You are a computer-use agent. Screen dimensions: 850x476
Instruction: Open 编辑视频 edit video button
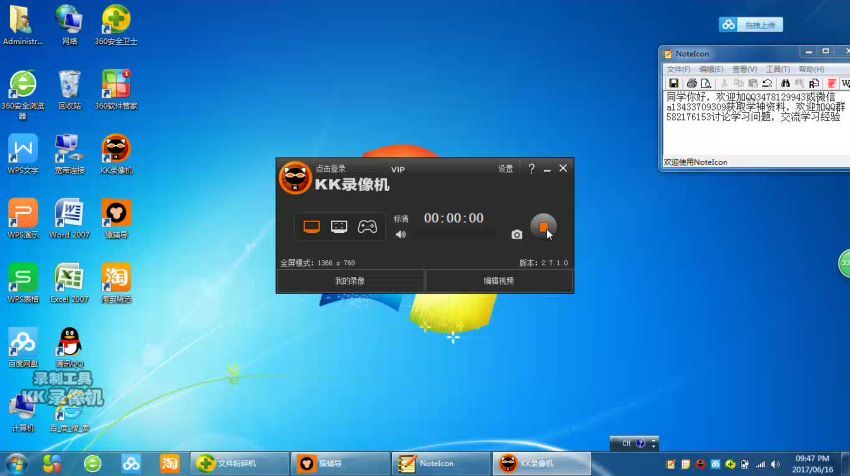499,281
